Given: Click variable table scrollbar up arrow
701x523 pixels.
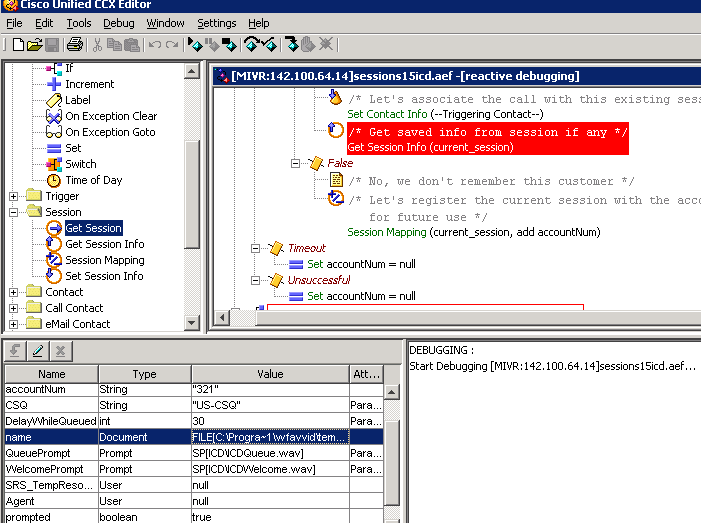Looking at the screenshot, I should [x=392, y=392].
